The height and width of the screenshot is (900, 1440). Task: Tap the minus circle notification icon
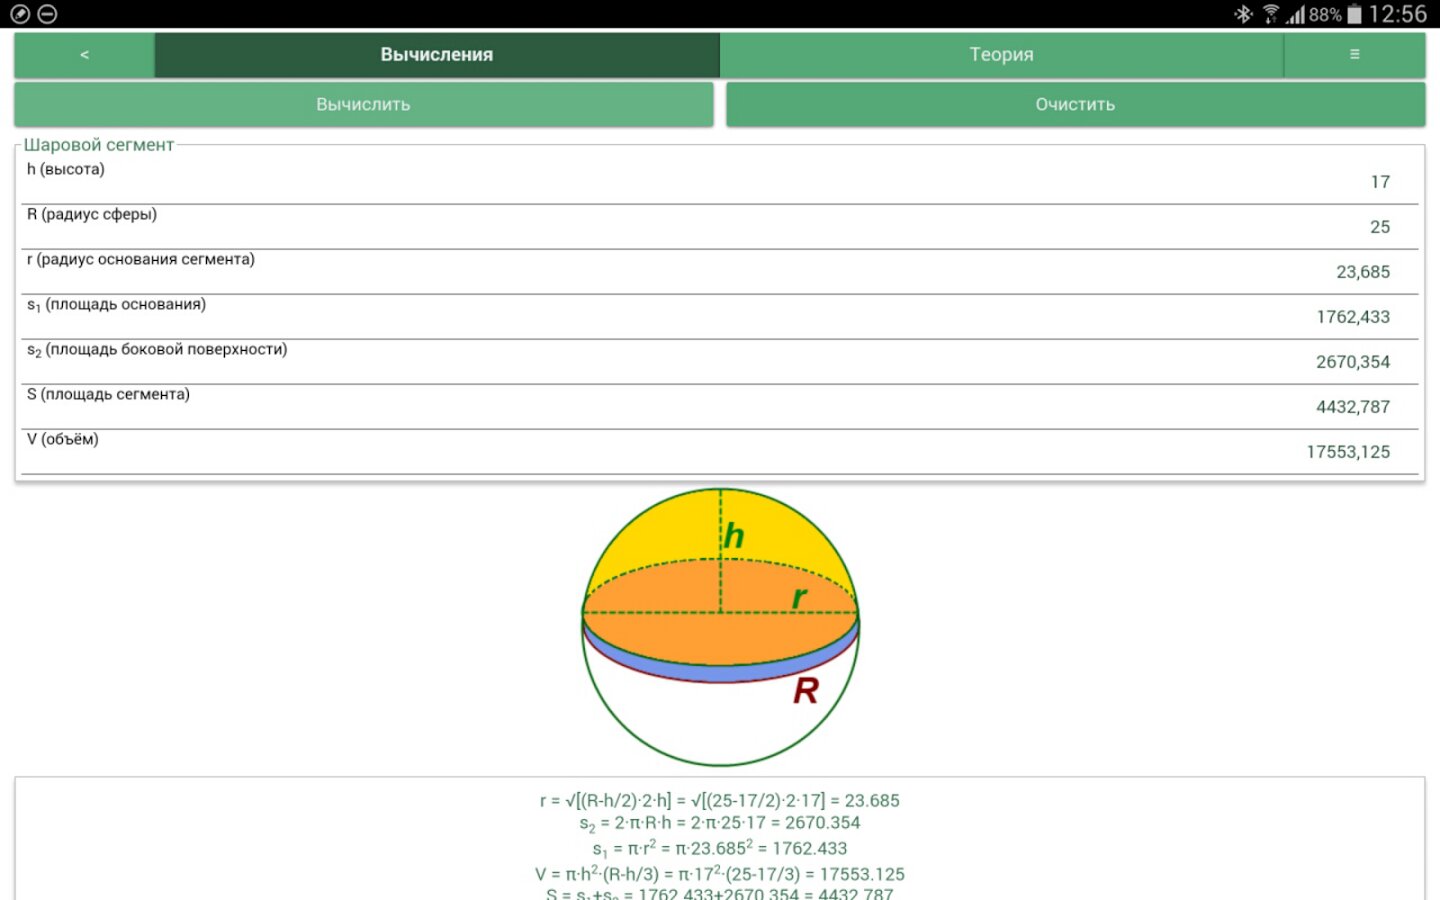pyautogui.click(x=47, y=14)
